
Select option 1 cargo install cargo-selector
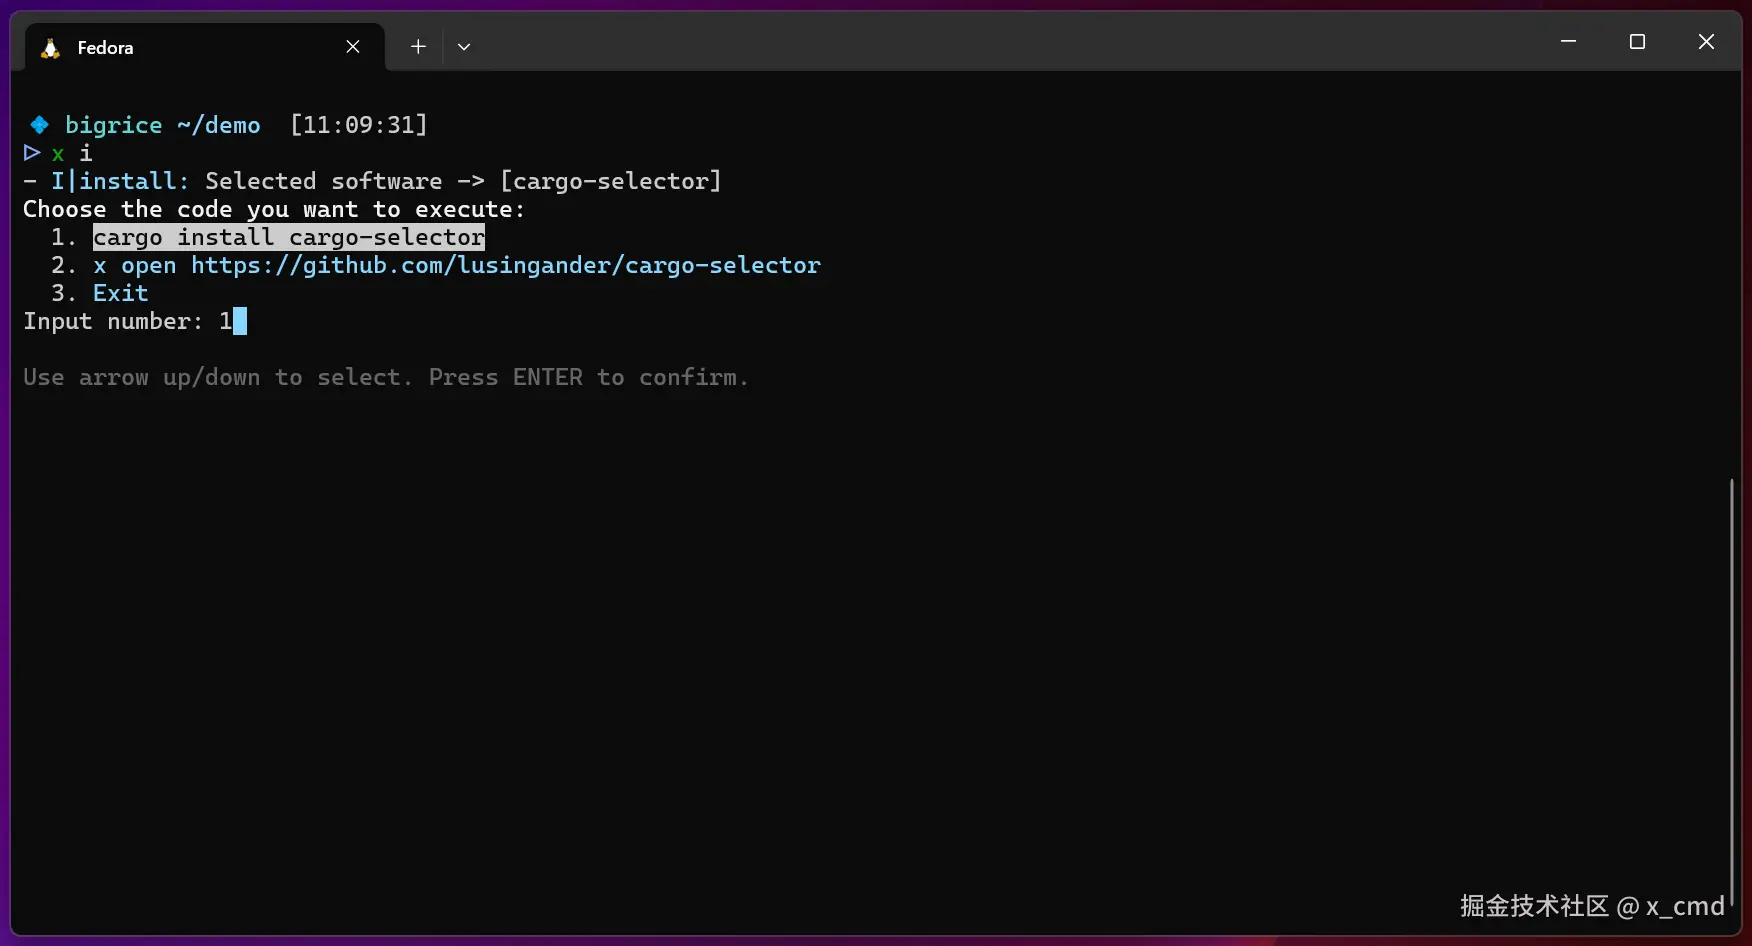coord(288,237)
